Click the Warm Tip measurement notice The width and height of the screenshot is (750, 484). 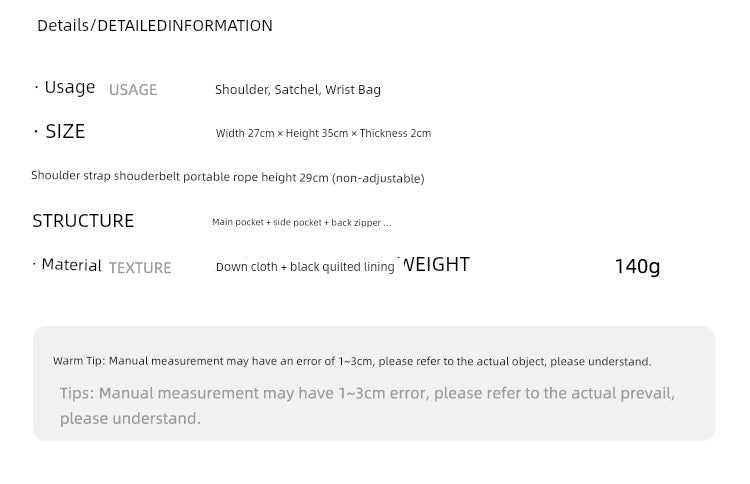[351, 361]
